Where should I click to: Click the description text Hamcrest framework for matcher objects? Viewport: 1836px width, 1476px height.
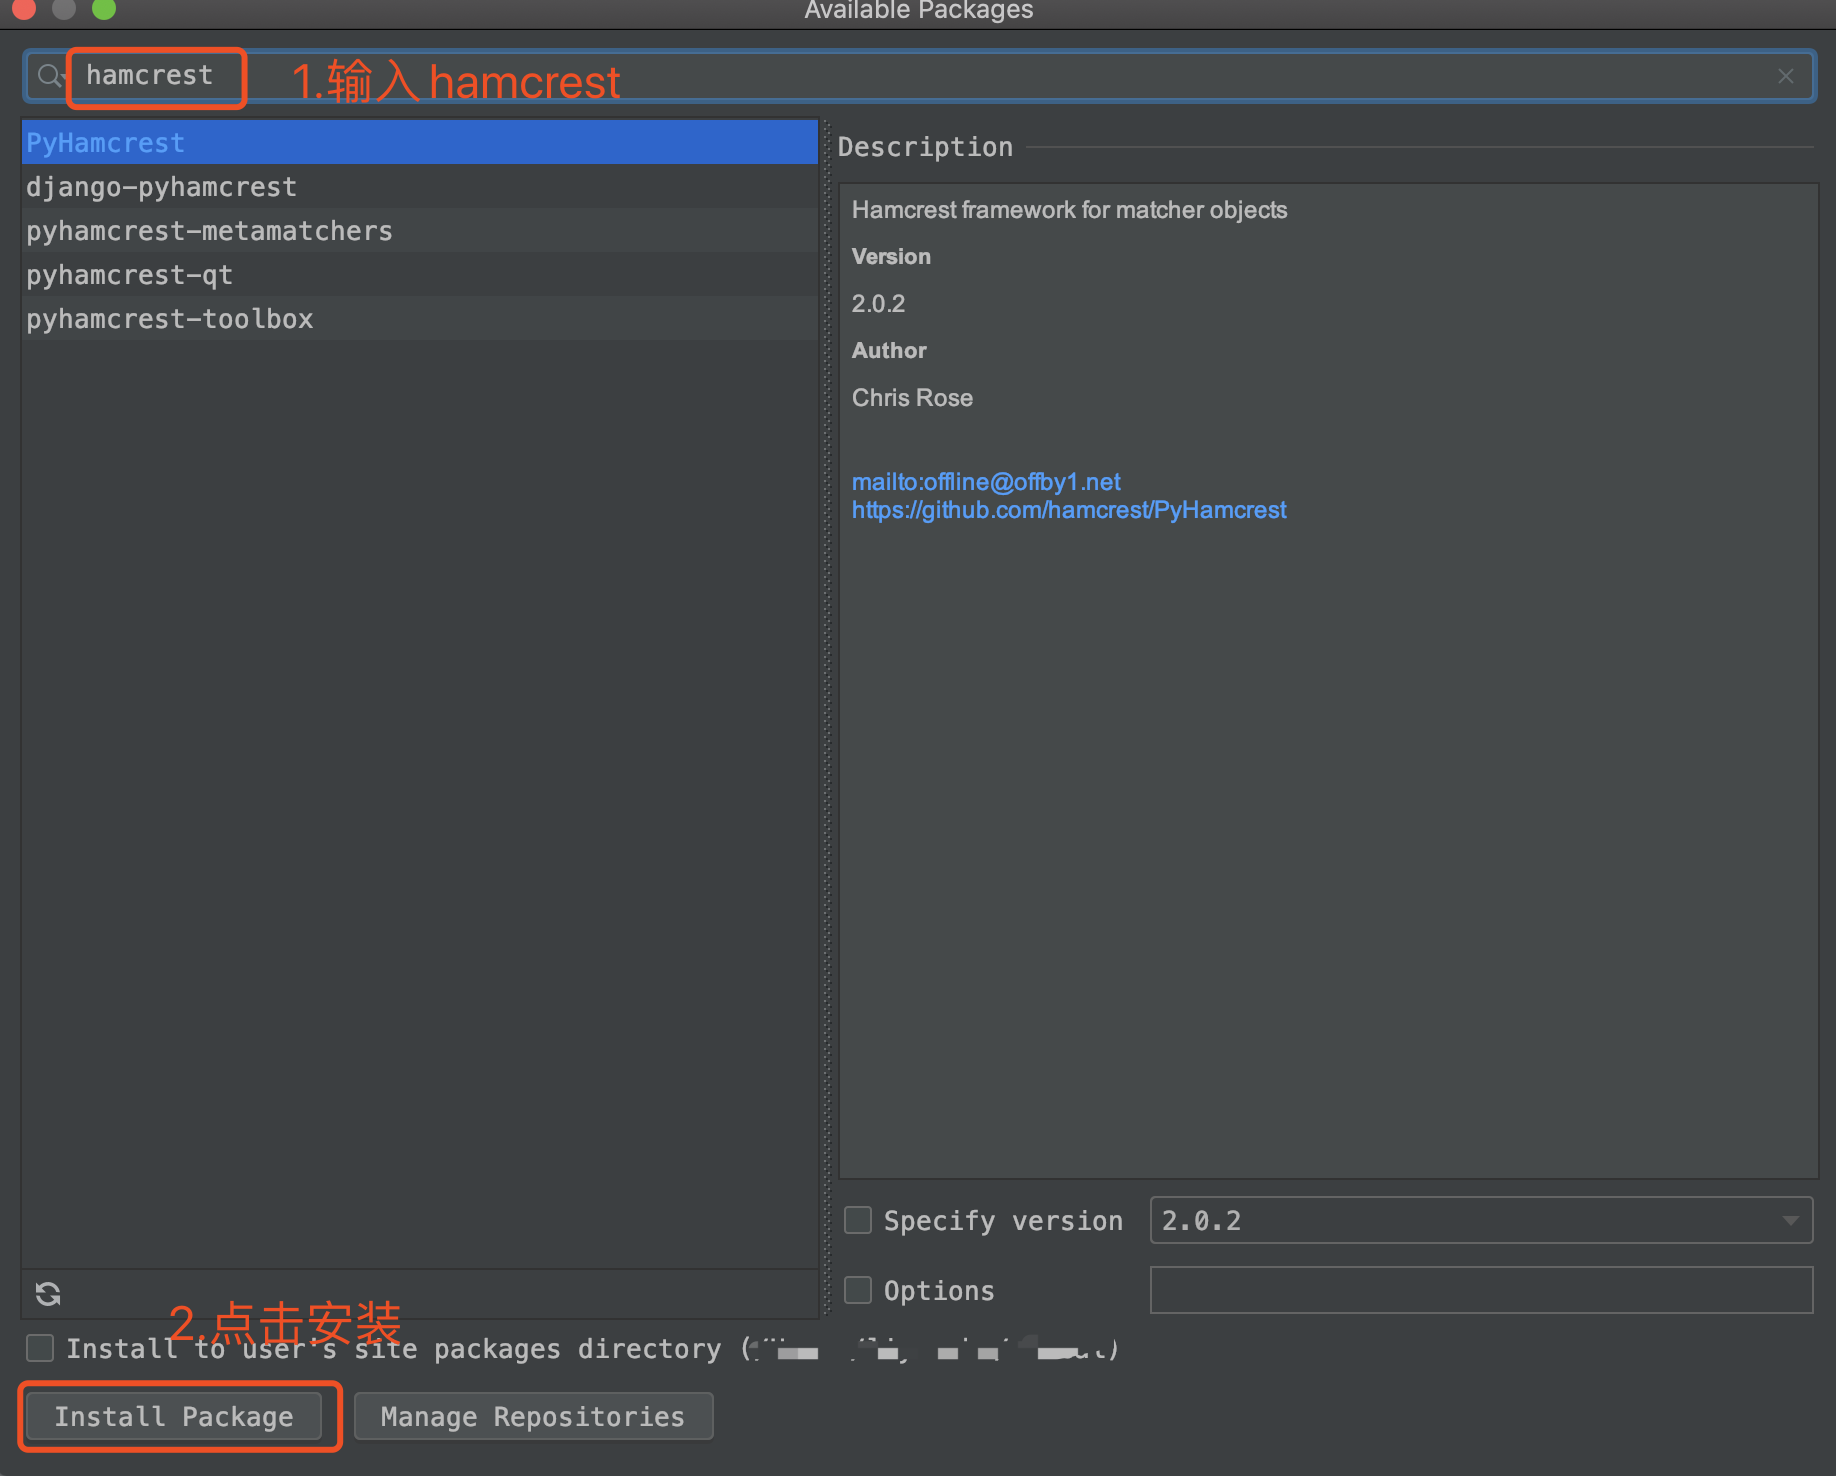pos(1069,210)
